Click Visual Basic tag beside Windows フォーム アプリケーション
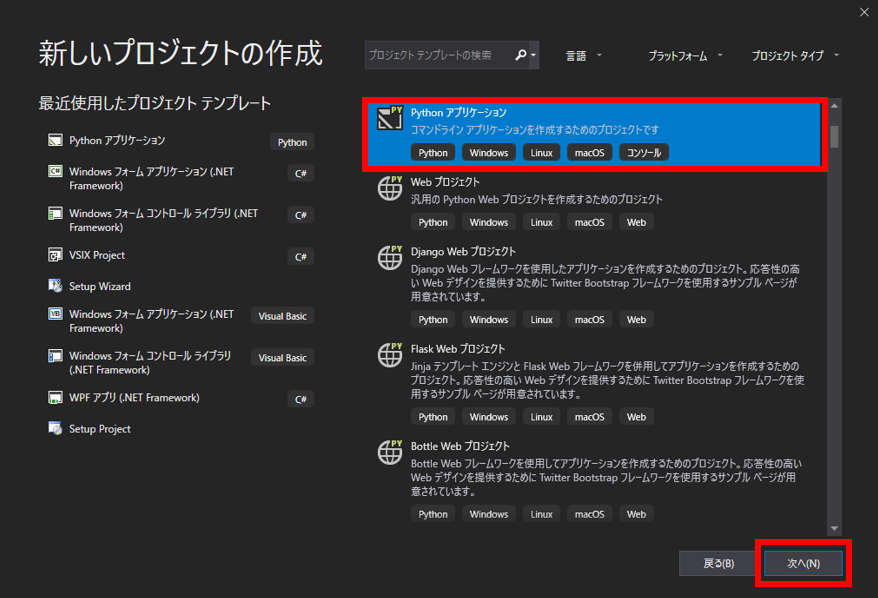Image resolution: width=878 pixels, height=598 pixels. [x=282, y=316]
